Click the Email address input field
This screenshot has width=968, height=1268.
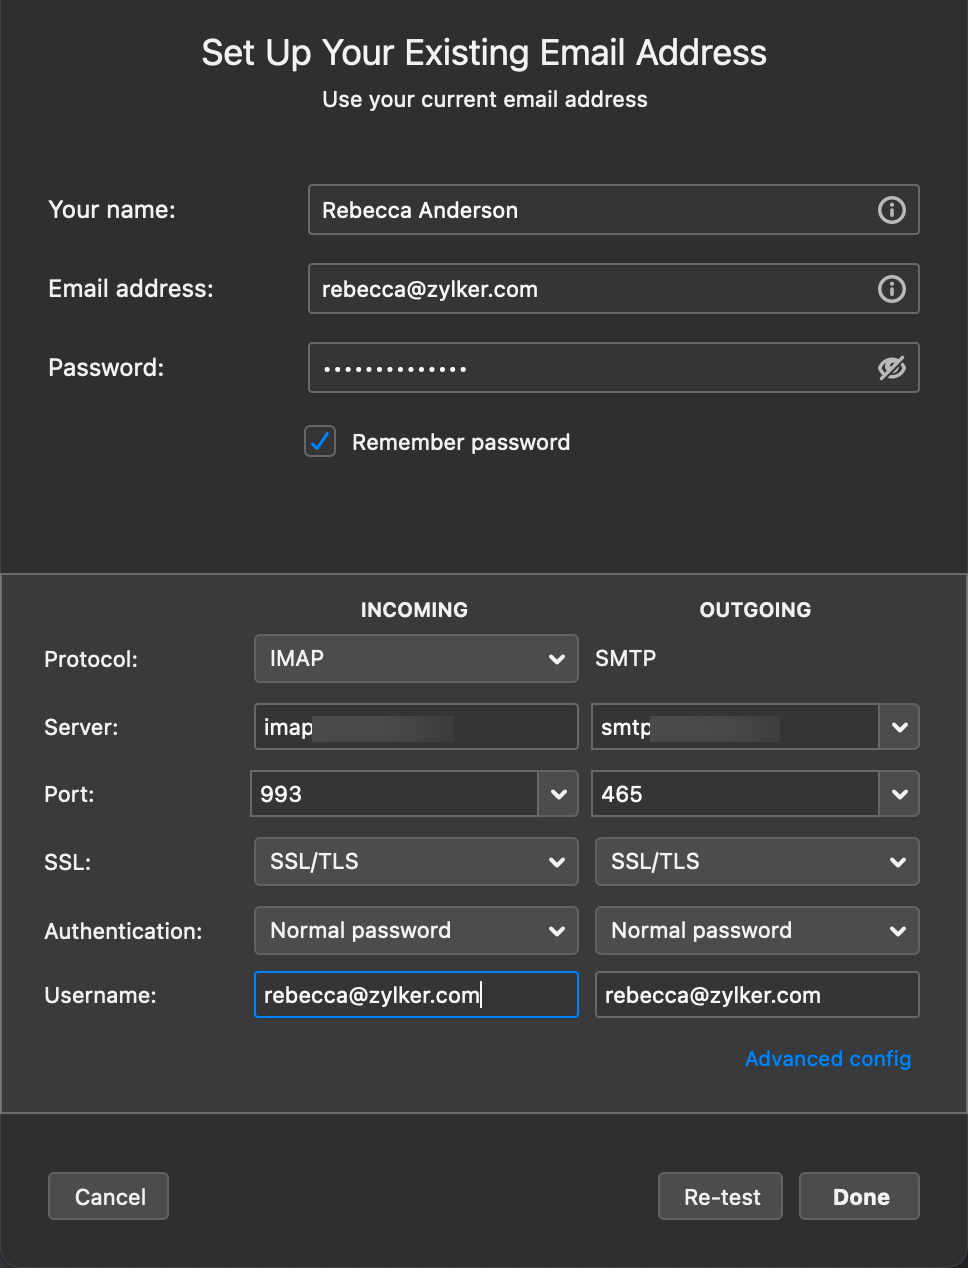(590, 289)
